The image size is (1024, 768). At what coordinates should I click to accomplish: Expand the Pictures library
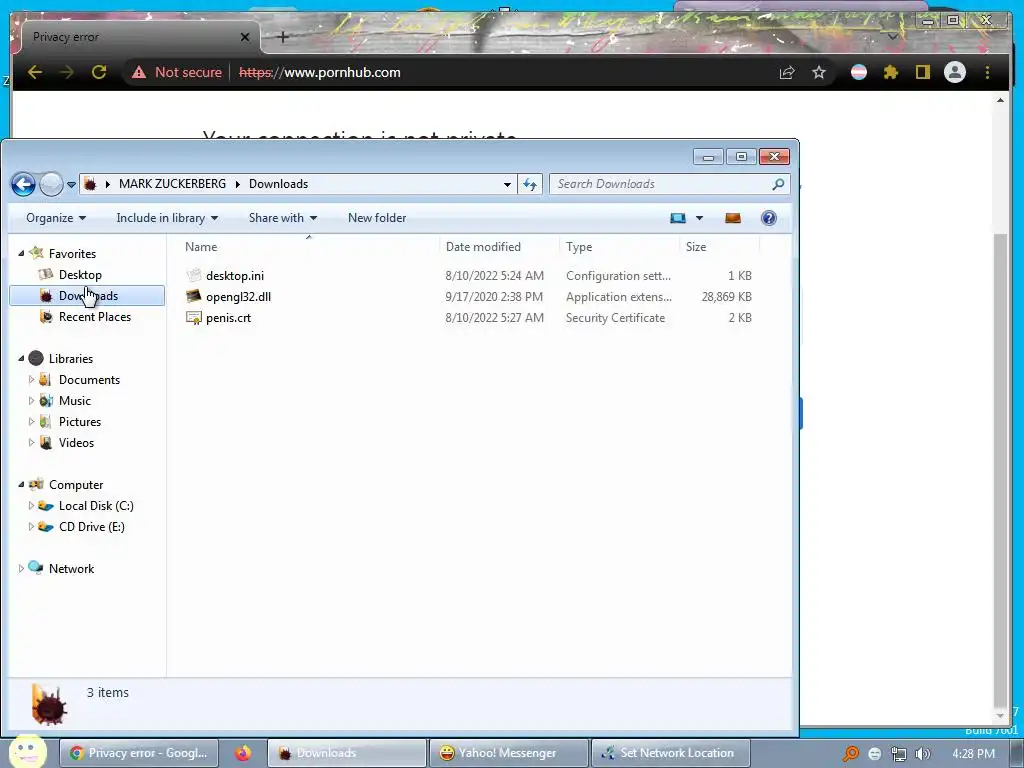point(31,421)
